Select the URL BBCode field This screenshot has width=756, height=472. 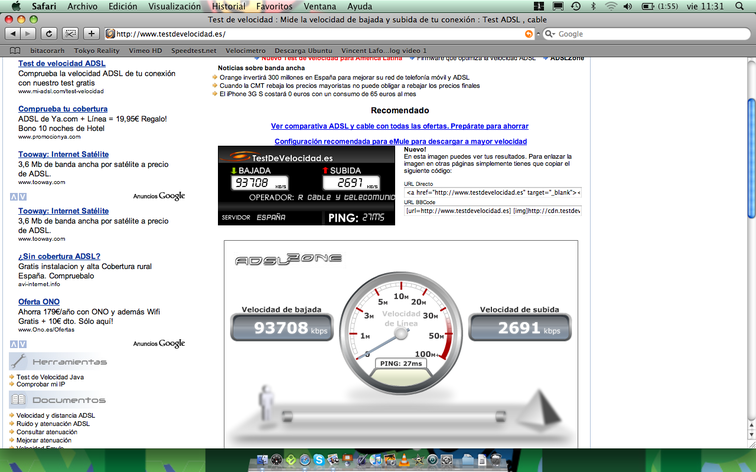click(493, 211)
